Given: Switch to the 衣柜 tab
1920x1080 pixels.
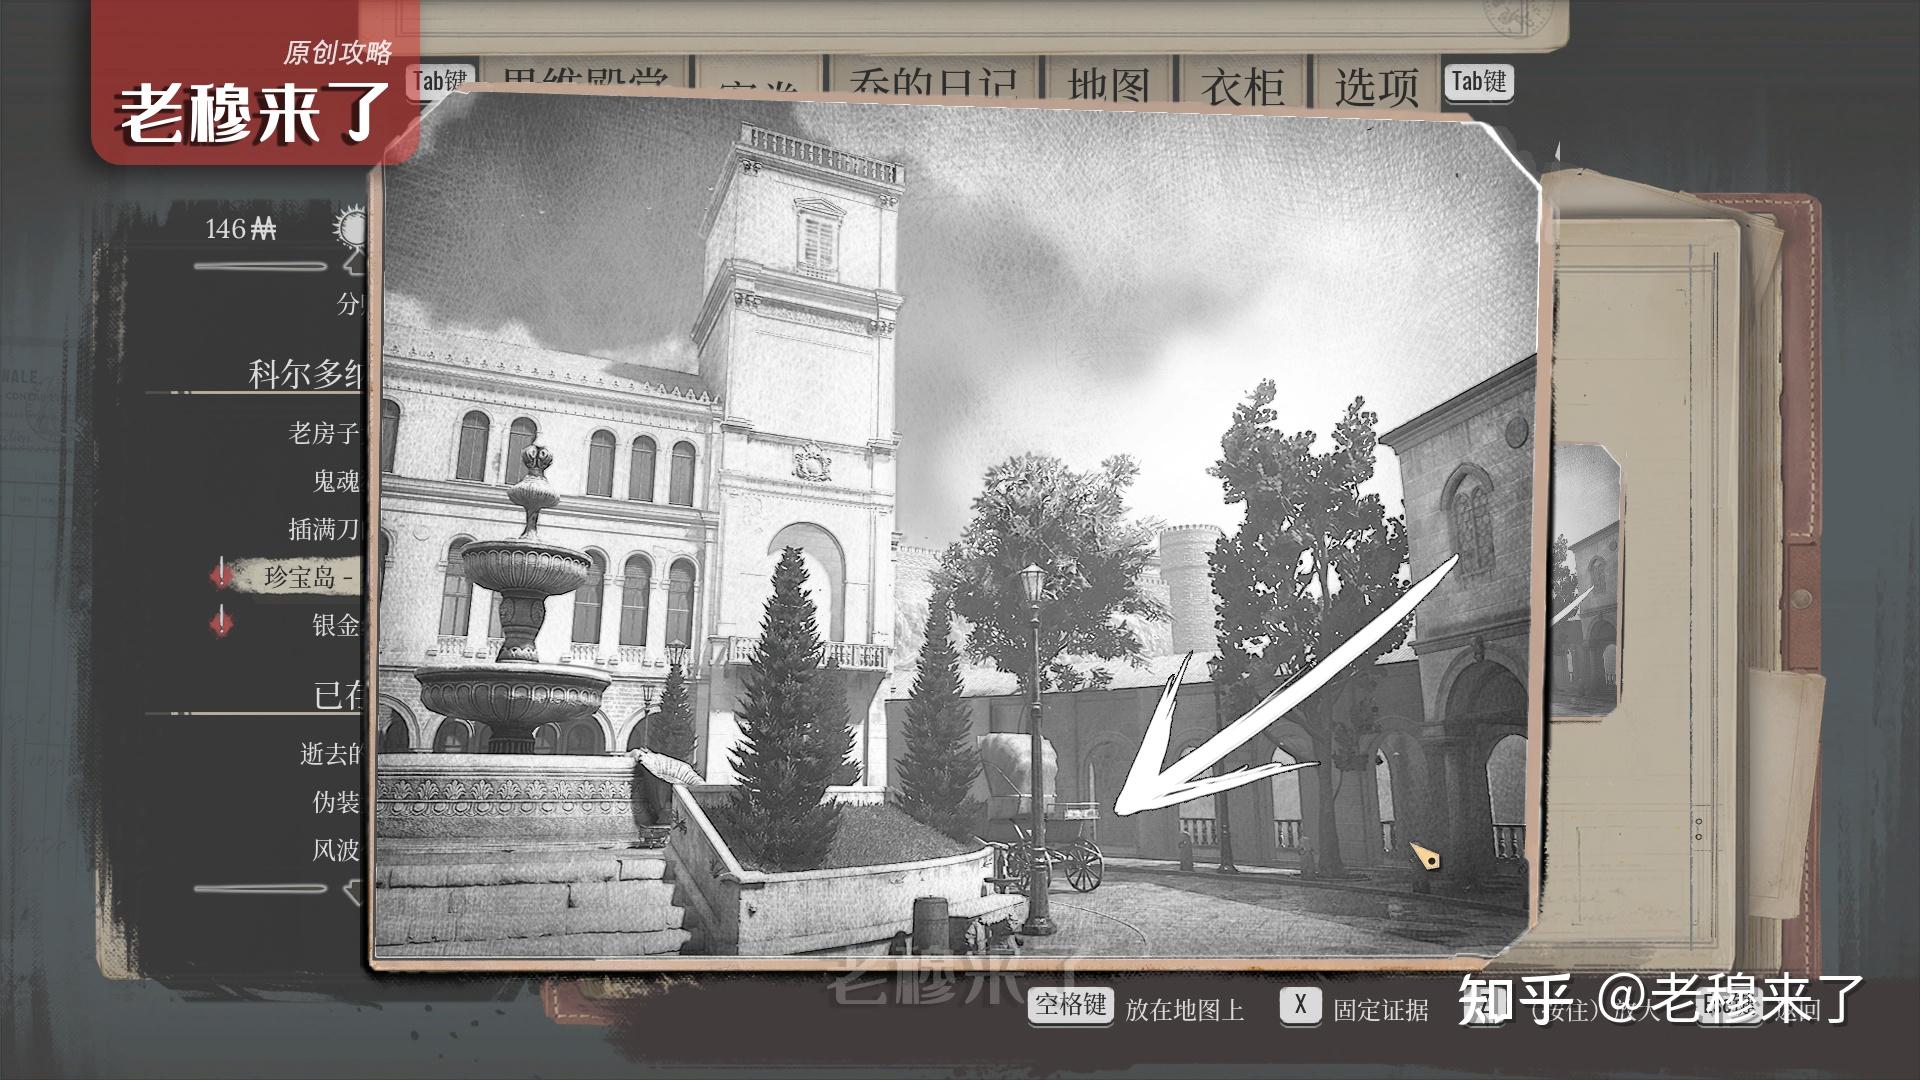Looking at the screenshot, I should (1243, 86).
